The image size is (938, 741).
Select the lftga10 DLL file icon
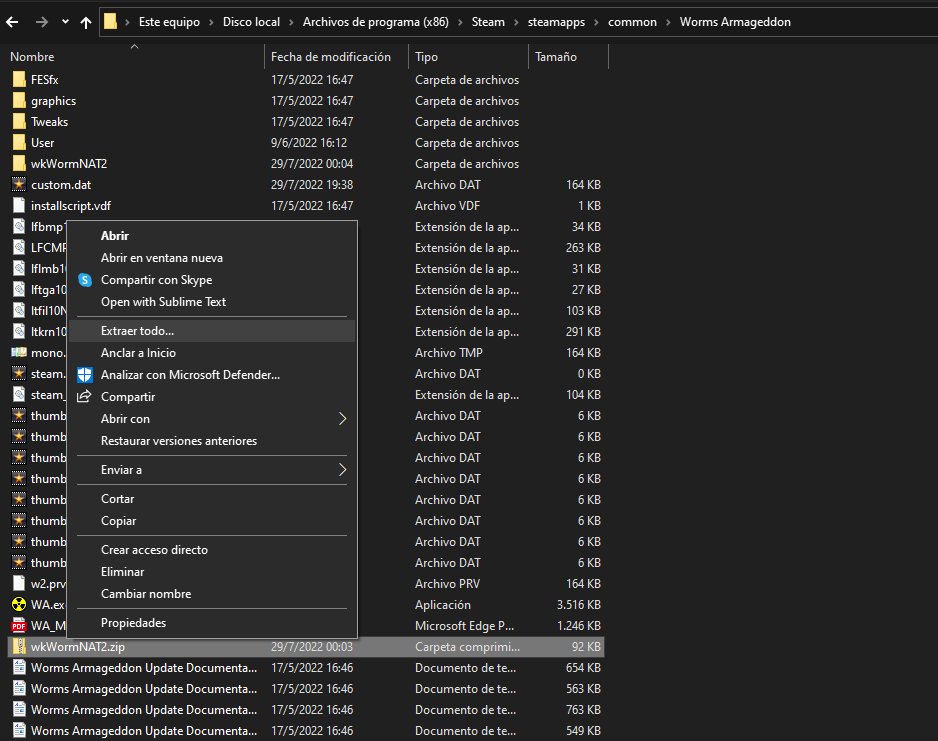pos(19,289)
